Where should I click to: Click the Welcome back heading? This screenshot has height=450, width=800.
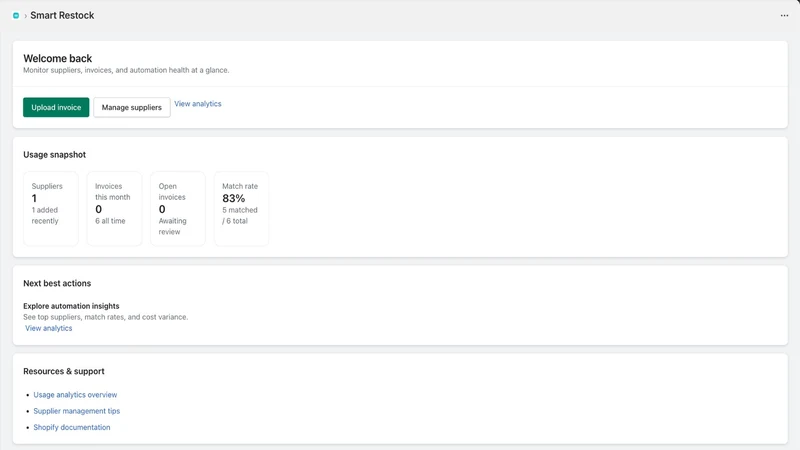coord(58,58)
